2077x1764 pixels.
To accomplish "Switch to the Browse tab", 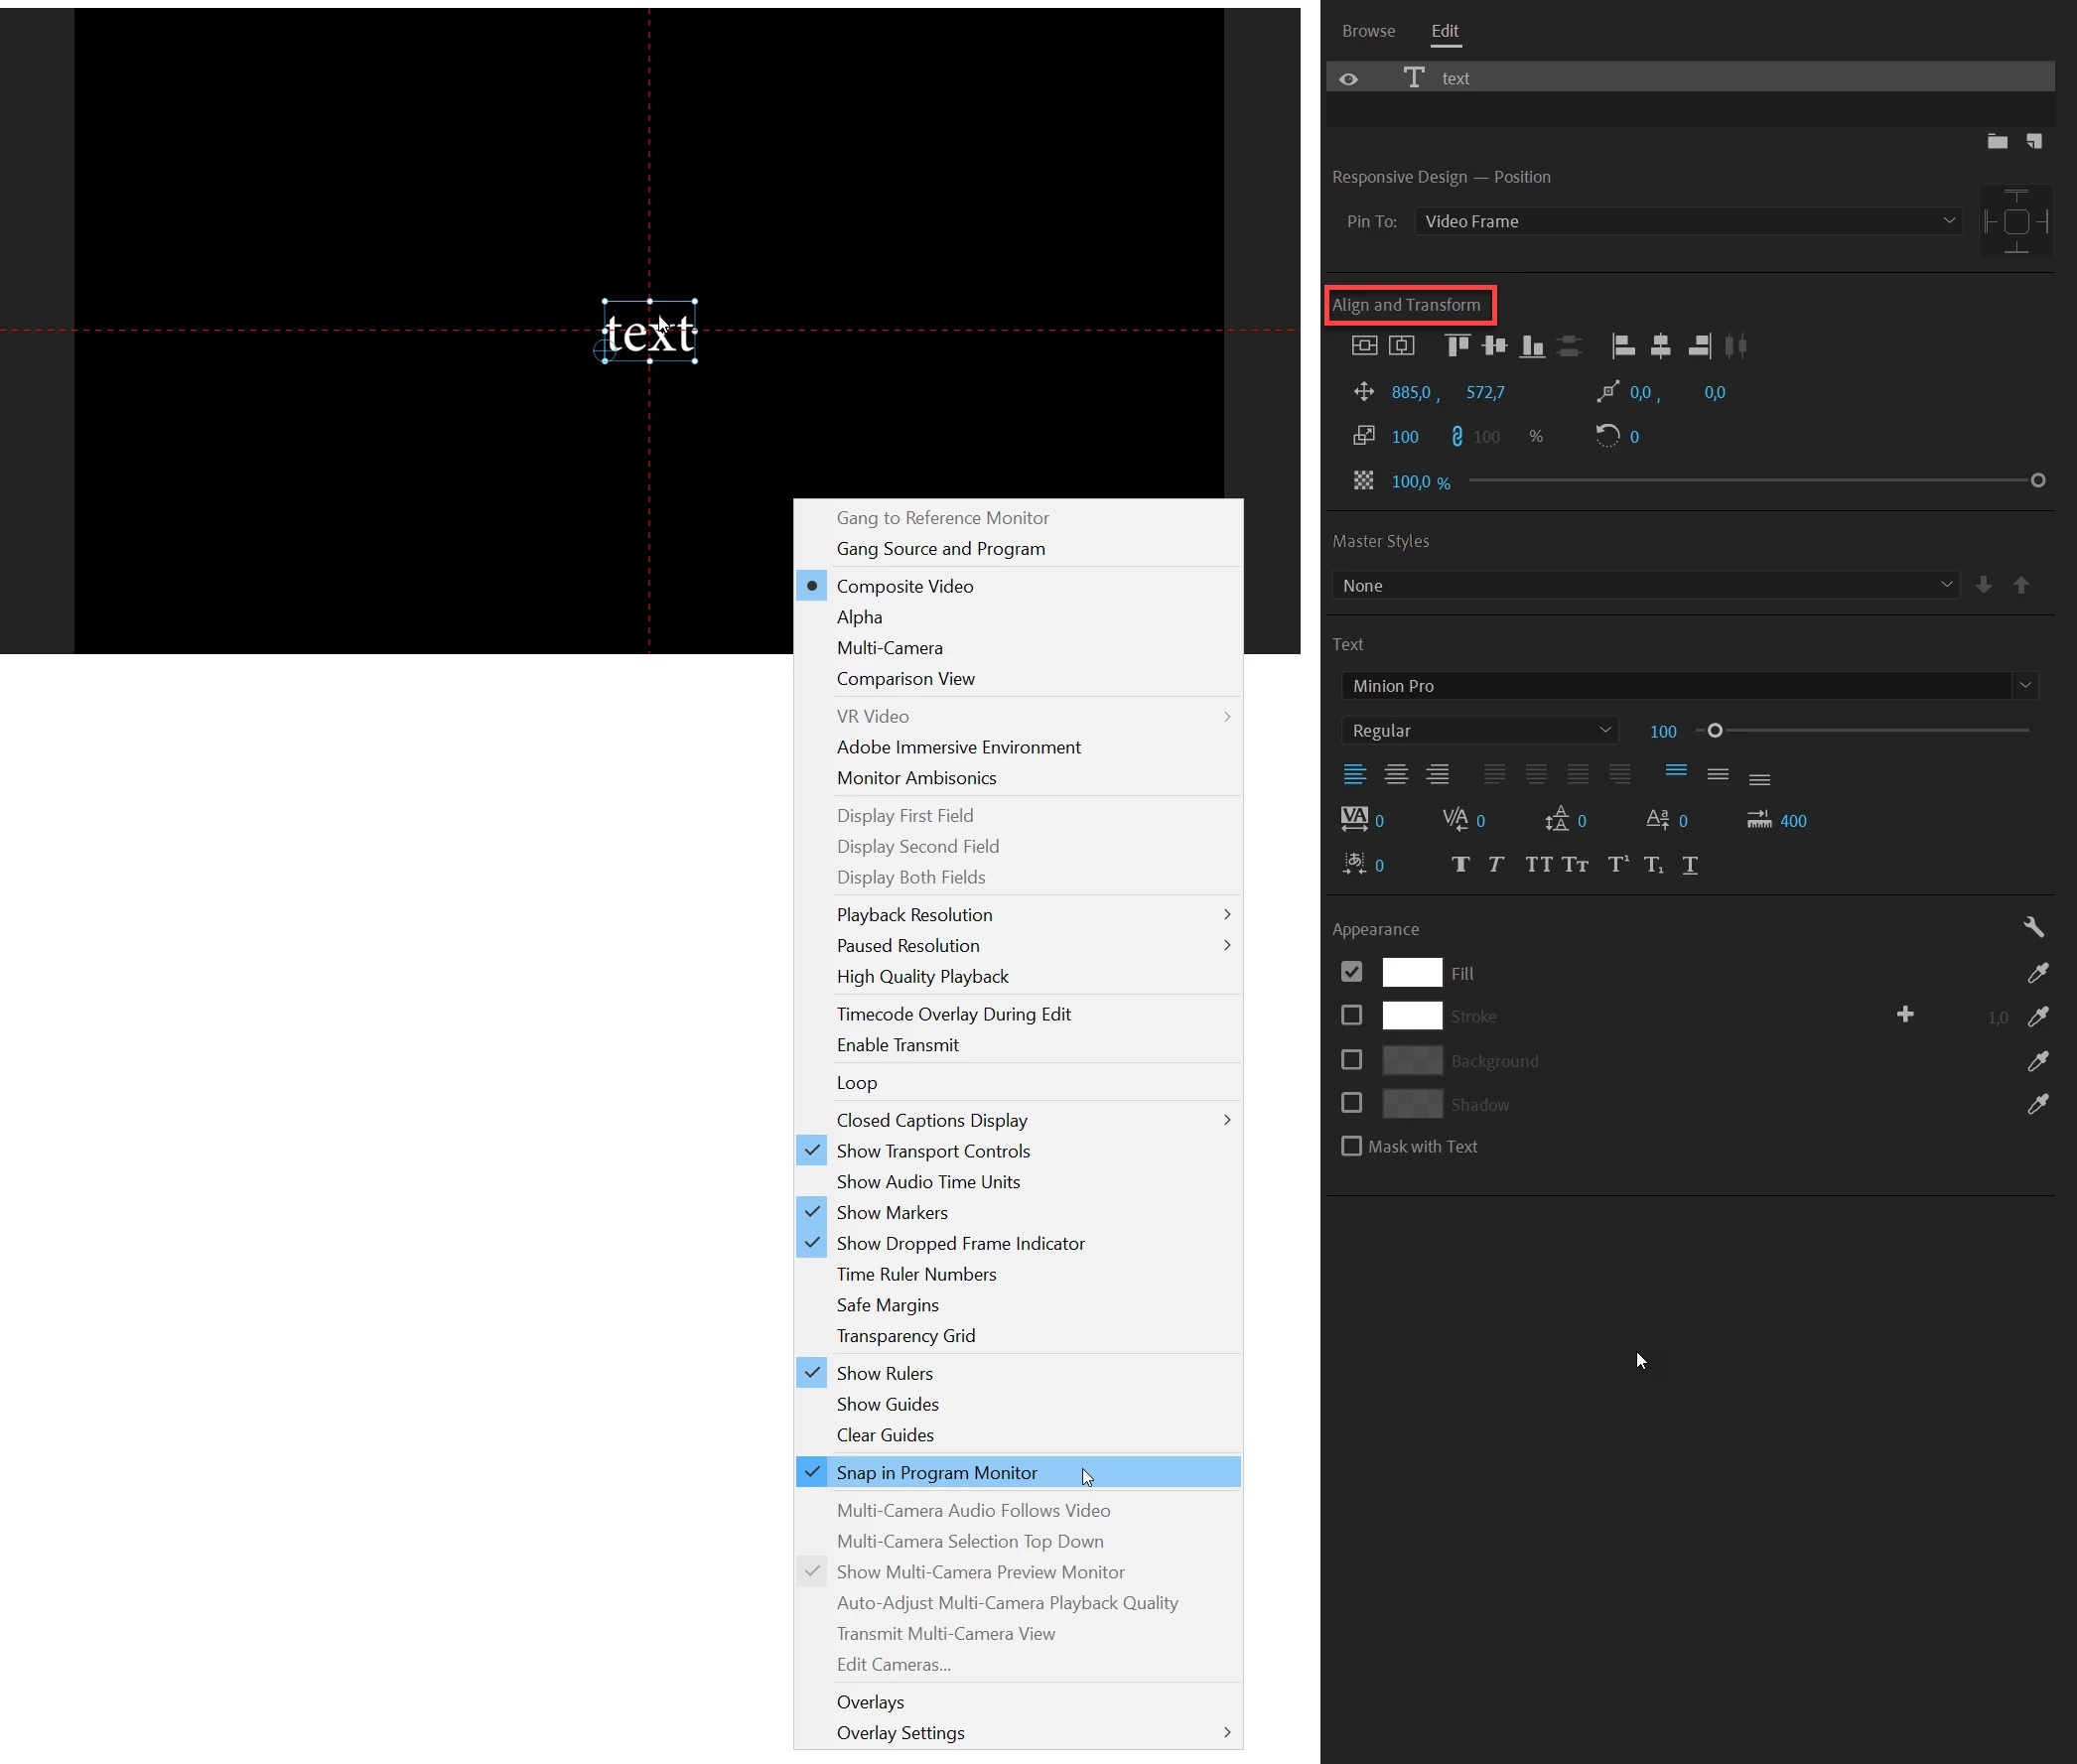I will 1368,31.
